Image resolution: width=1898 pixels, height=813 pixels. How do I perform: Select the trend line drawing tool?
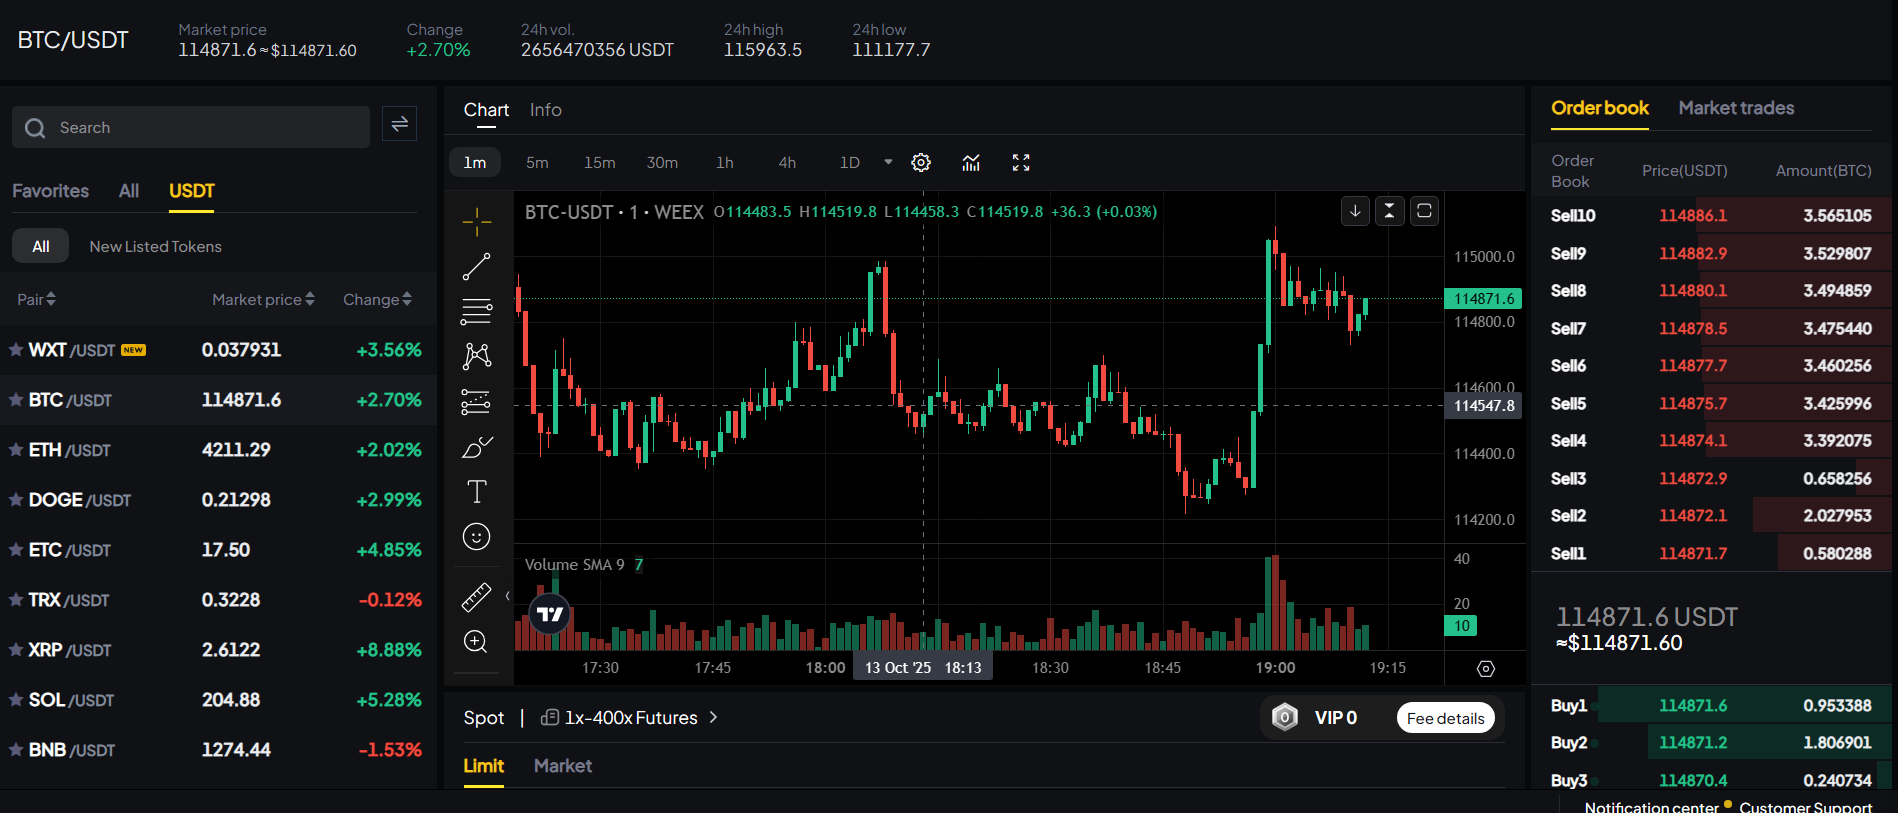tap(476, 266)
